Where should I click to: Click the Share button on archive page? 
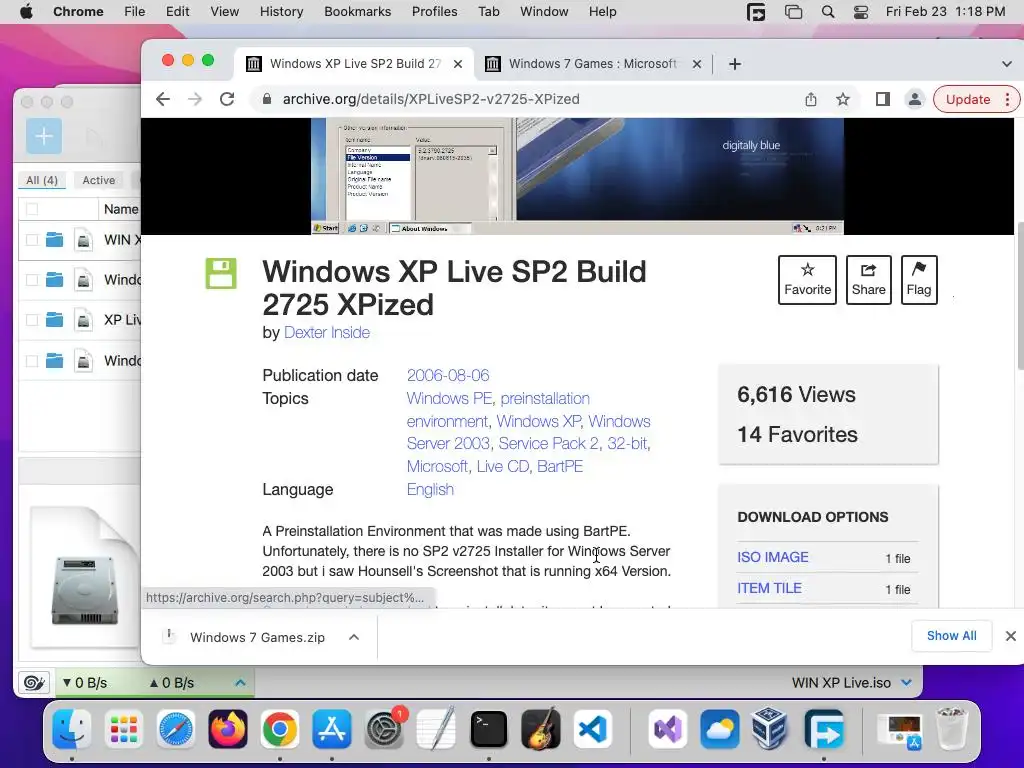click(x=868, y=280)
